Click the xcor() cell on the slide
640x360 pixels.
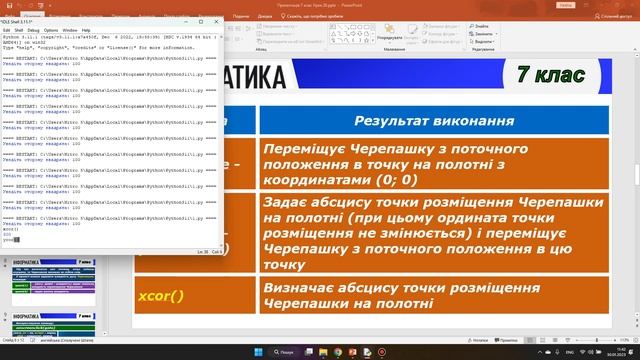[x=195, y=296]
